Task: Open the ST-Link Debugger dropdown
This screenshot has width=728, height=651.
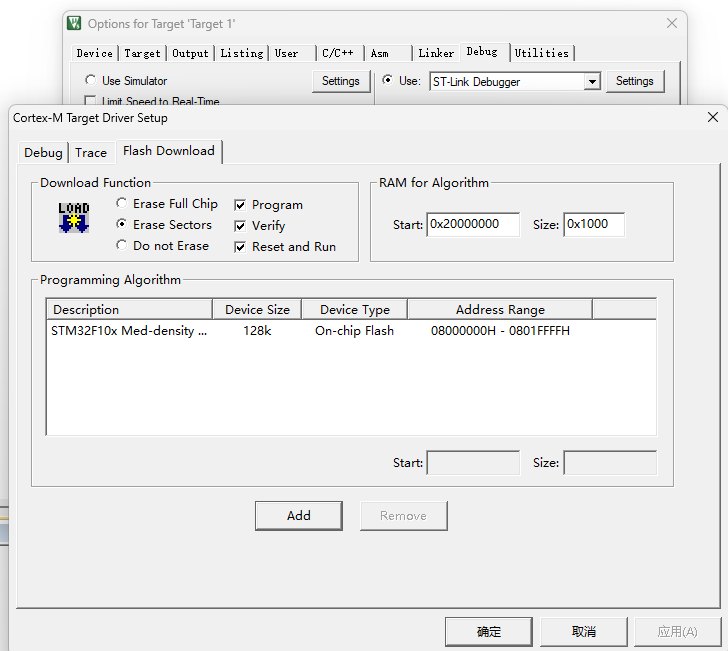Action: click(x=592, y=82)
